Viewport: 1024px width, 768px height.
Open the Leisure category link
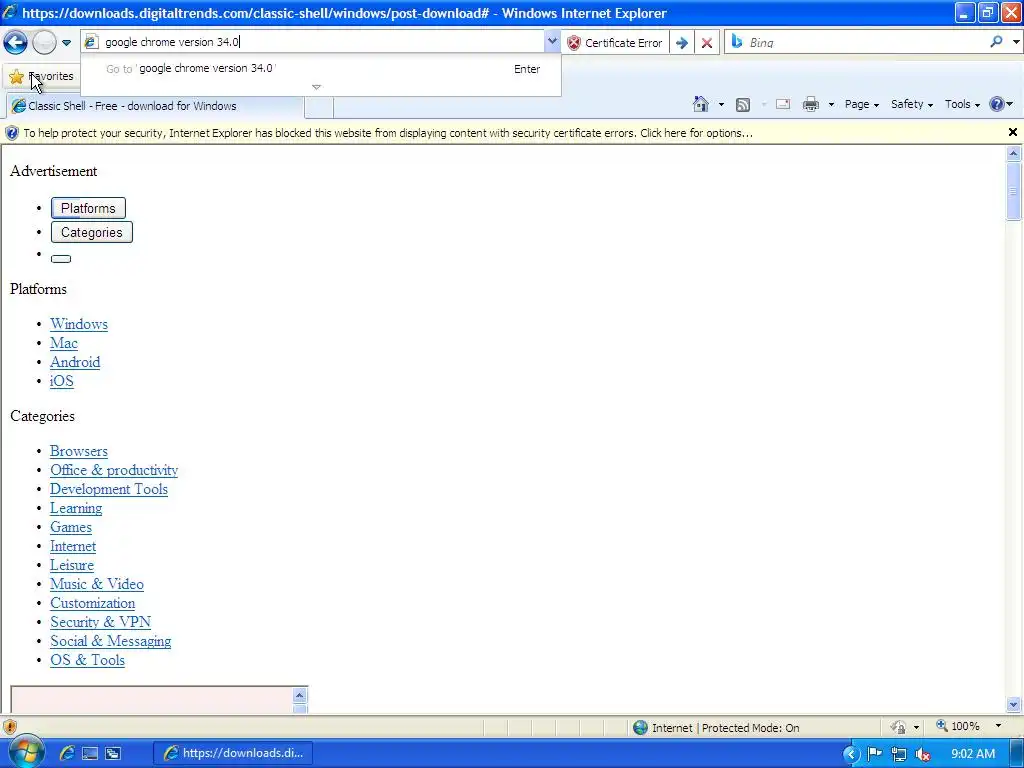tap(72, 565)
